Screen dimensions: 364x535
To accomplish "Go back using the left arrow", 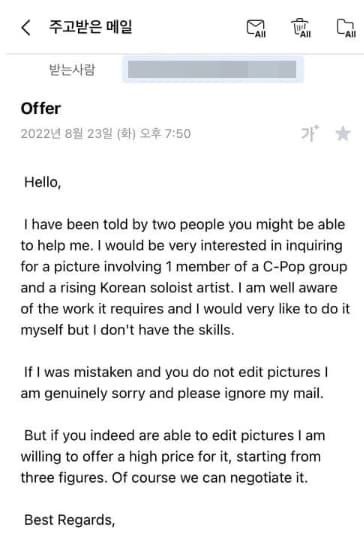I will (26, 27).
